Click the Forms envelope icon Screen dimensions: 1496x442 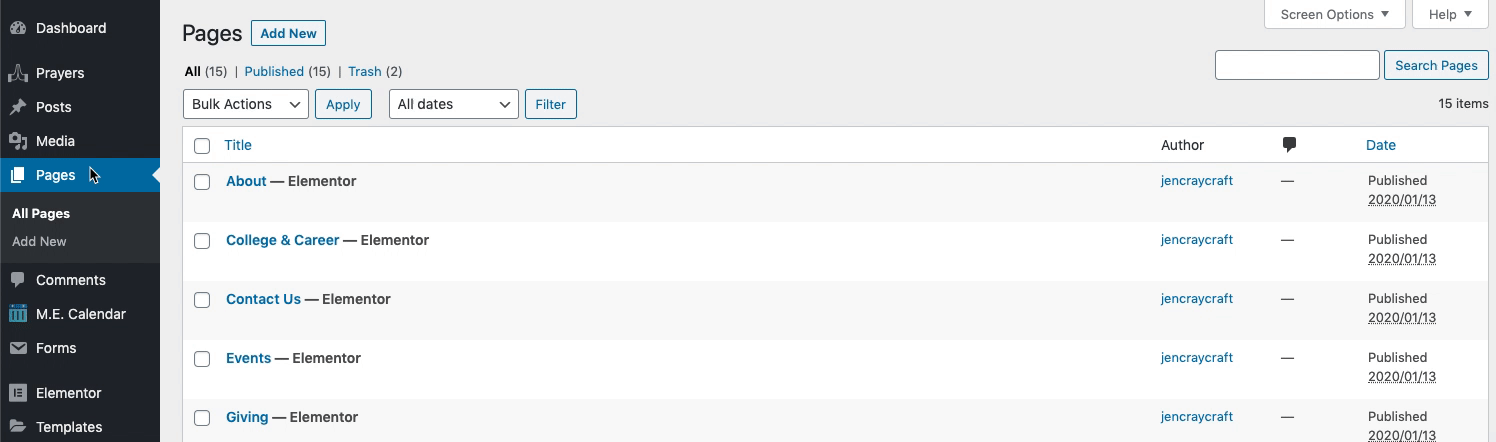tap(17, 348)
